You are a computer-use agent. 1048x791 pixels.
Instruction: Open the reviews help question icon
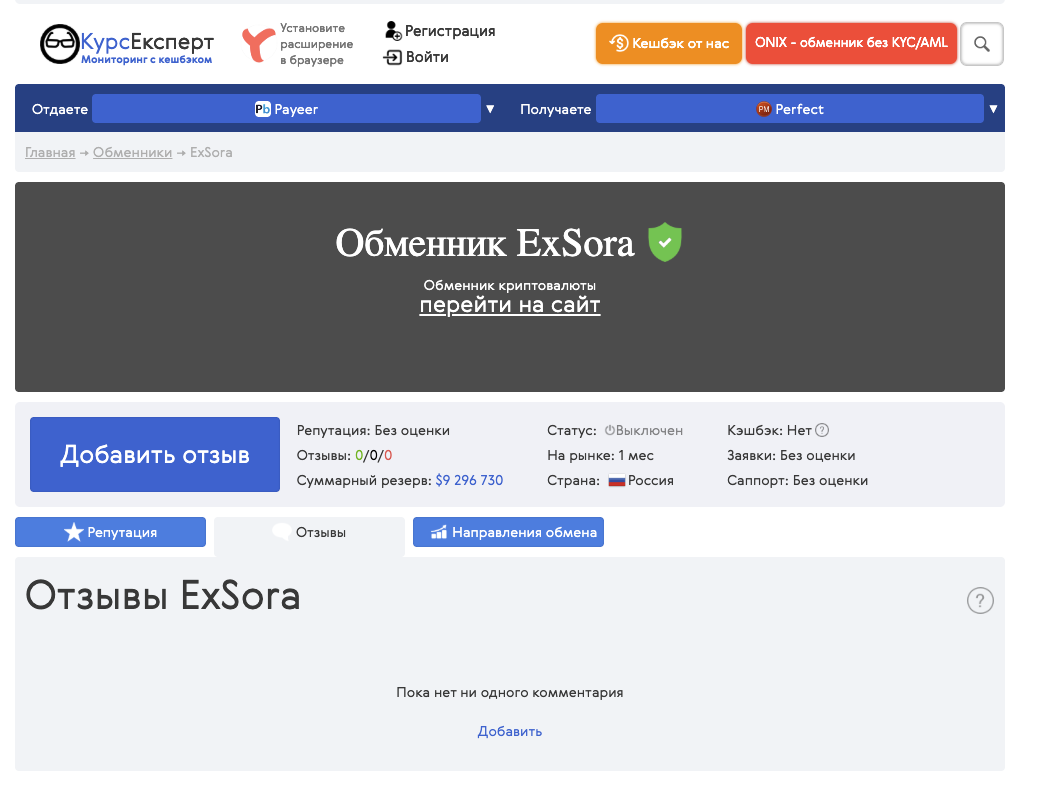pos(980,601)
